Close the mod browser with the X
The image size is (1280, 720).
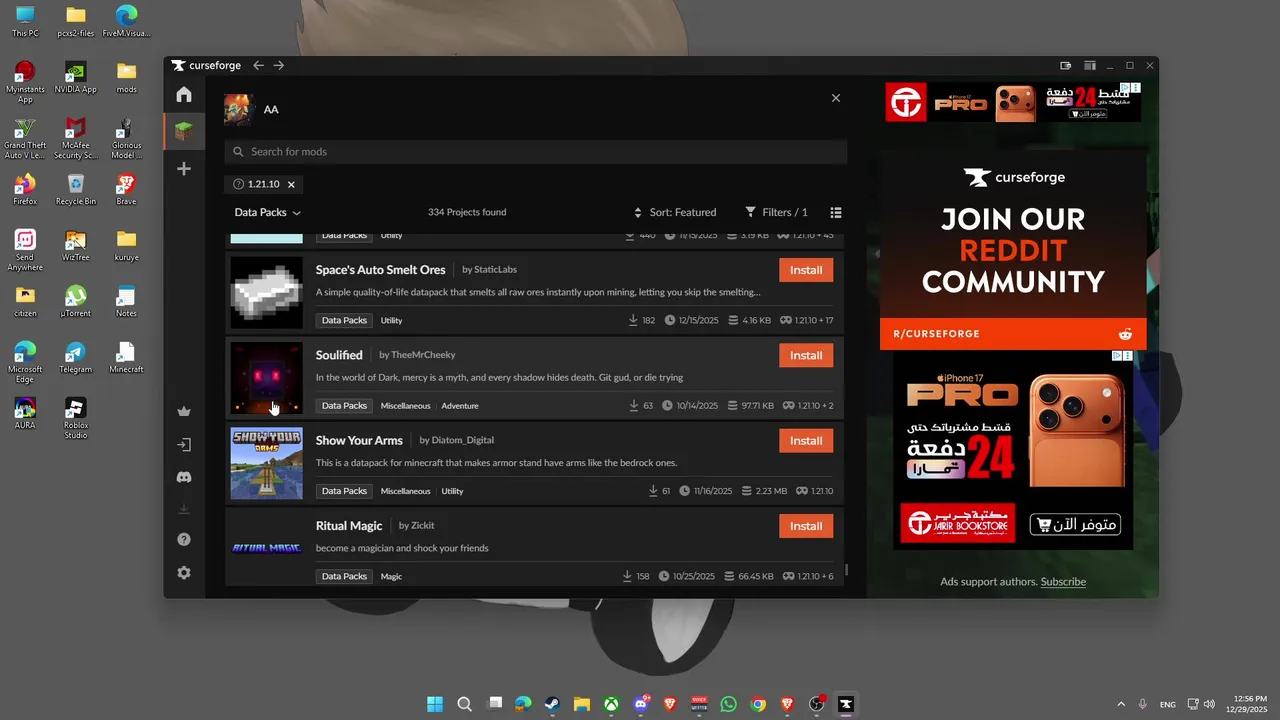836,98
